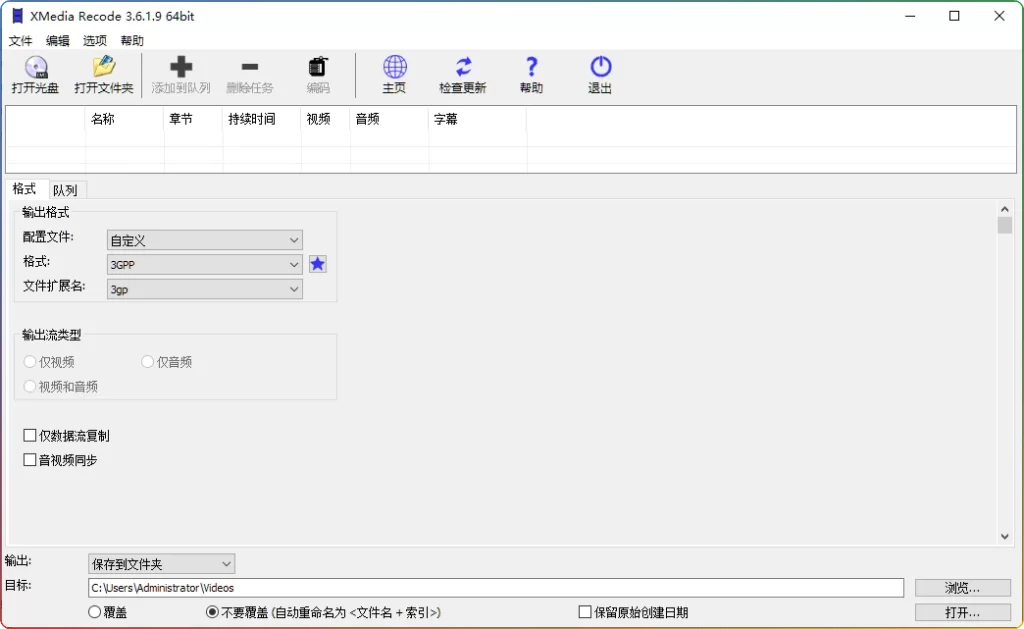Click the 打开文件夹 folder icon

(103, 68)
